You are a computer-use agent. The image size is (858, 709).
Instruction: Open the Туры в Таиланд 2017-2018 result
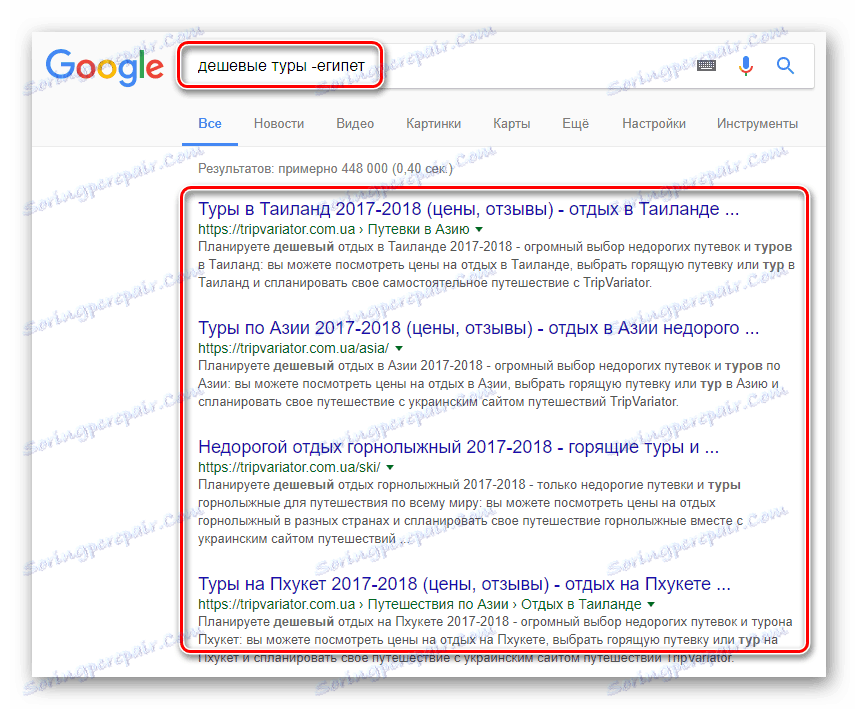[468, 211]
